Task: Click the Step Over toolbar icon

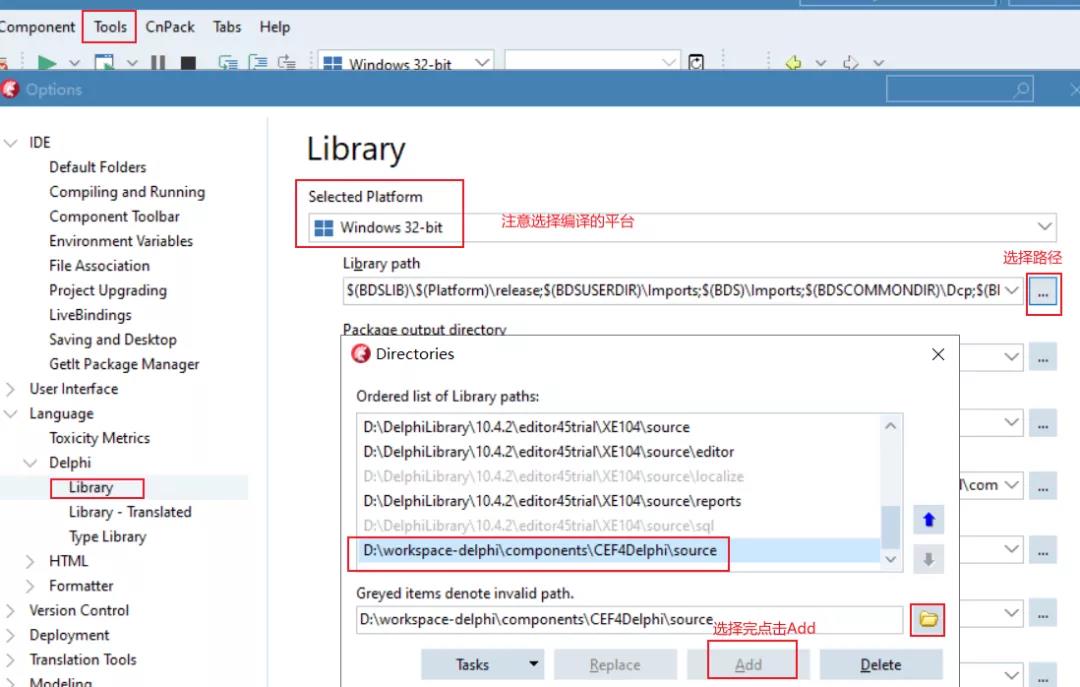Action: (x=258, y=63)
